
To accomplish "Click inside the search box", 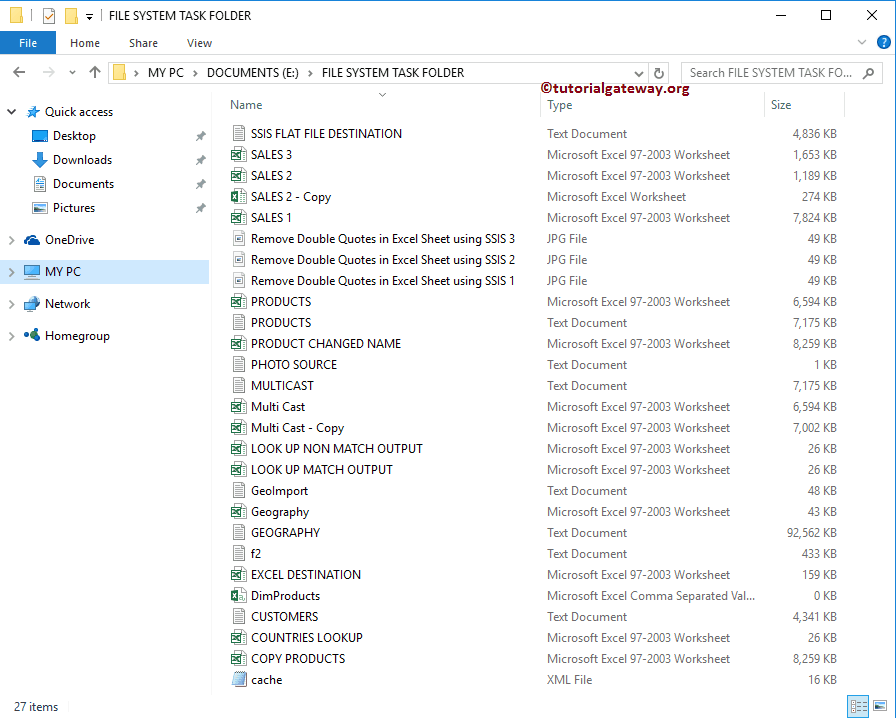I will coord(780,72).
